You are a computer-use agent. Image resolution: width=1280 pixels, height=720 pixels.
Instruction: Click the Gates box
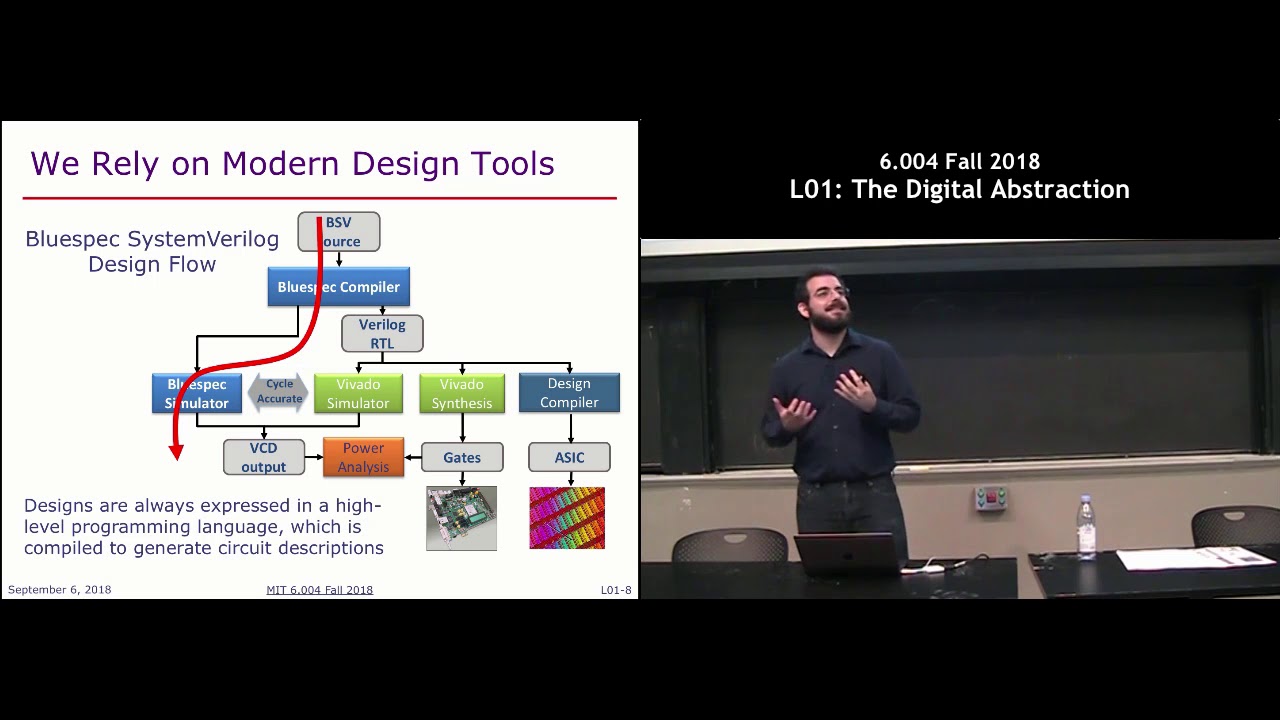(x=462, y=458)
